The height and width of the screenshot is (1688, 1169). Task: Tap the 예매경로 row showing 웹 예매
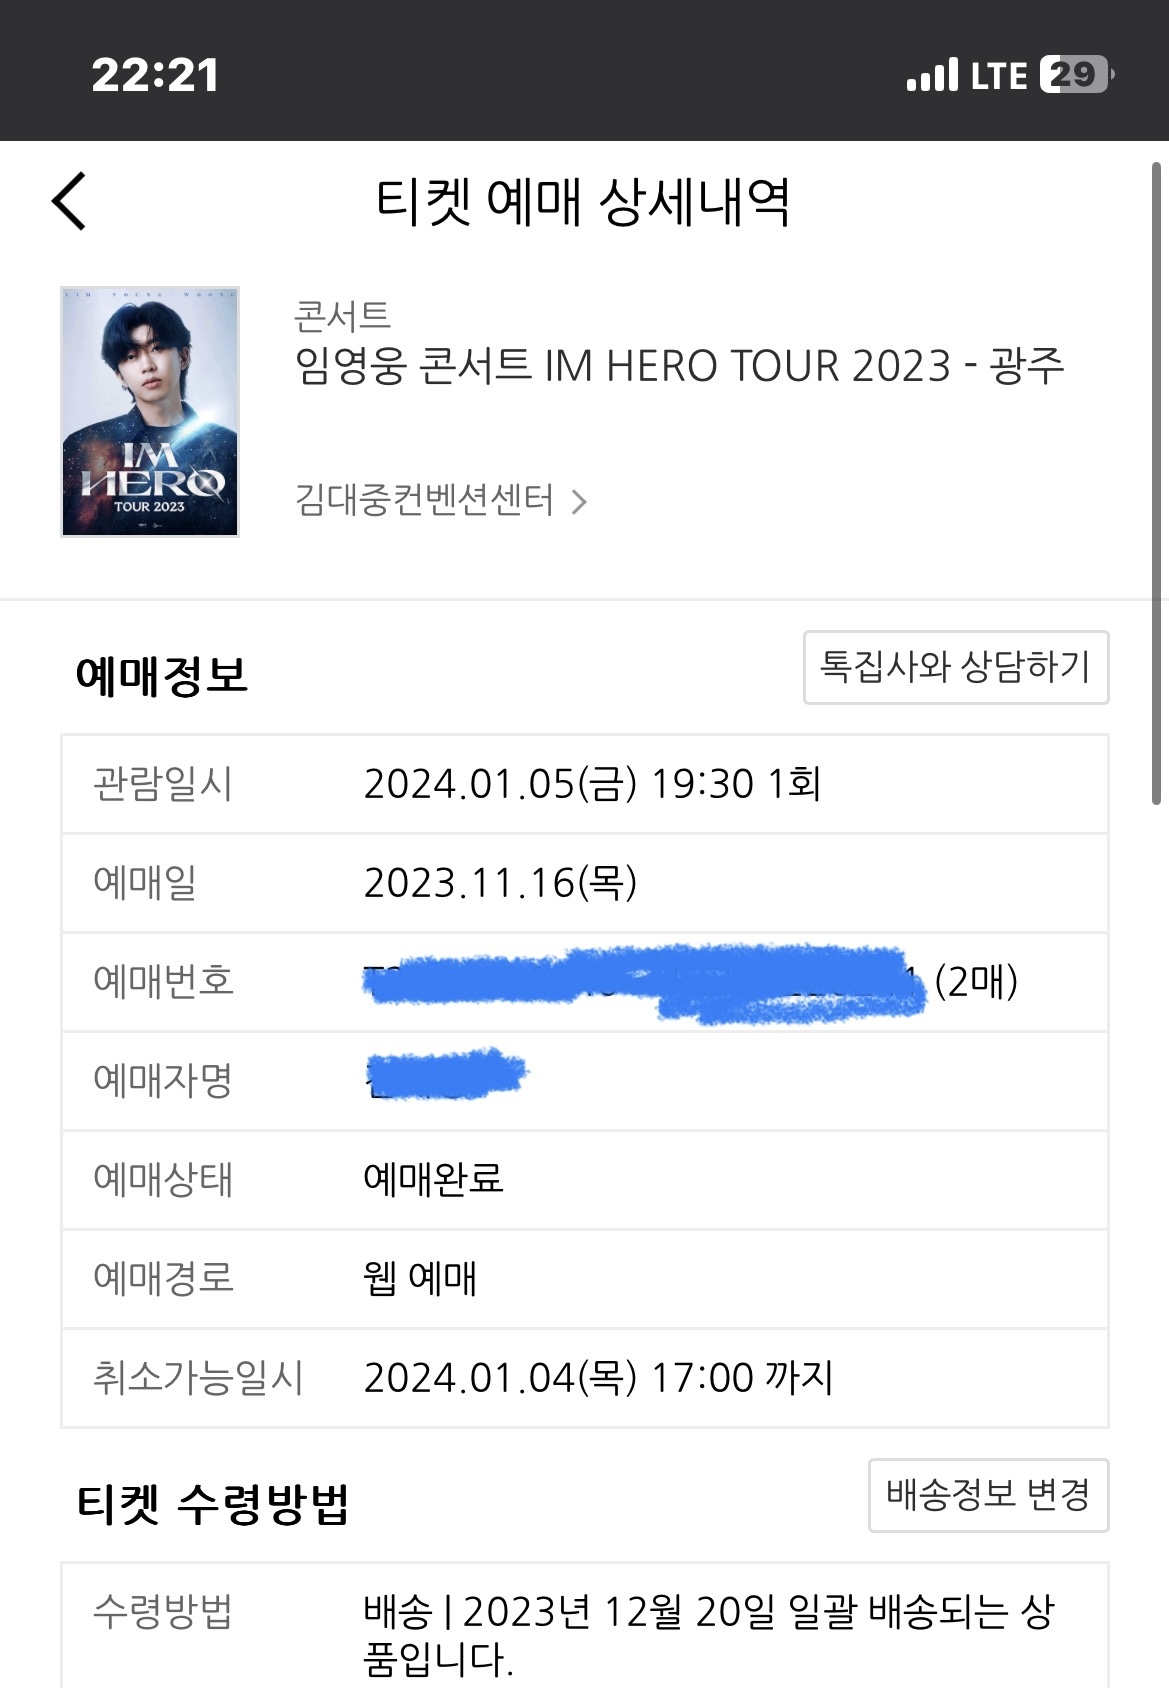click(x=584, y=1279)
